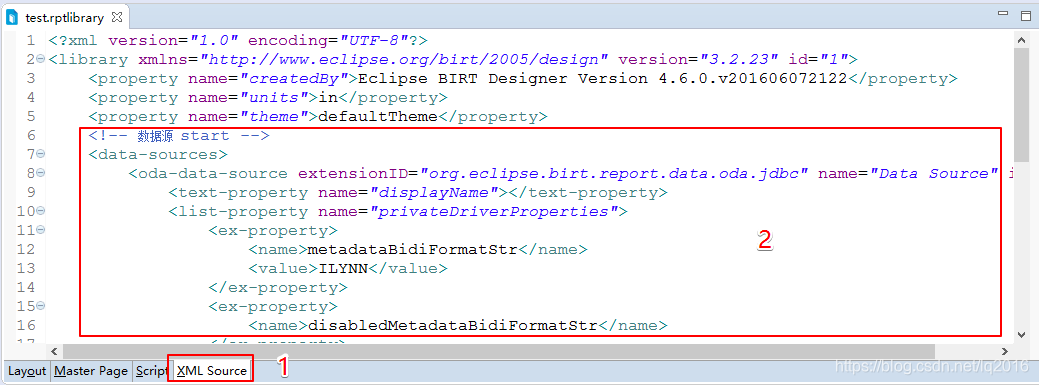Screen dimensions: 1039x385
Task: Click the defaultTheme property text
Action: [378, 117]
